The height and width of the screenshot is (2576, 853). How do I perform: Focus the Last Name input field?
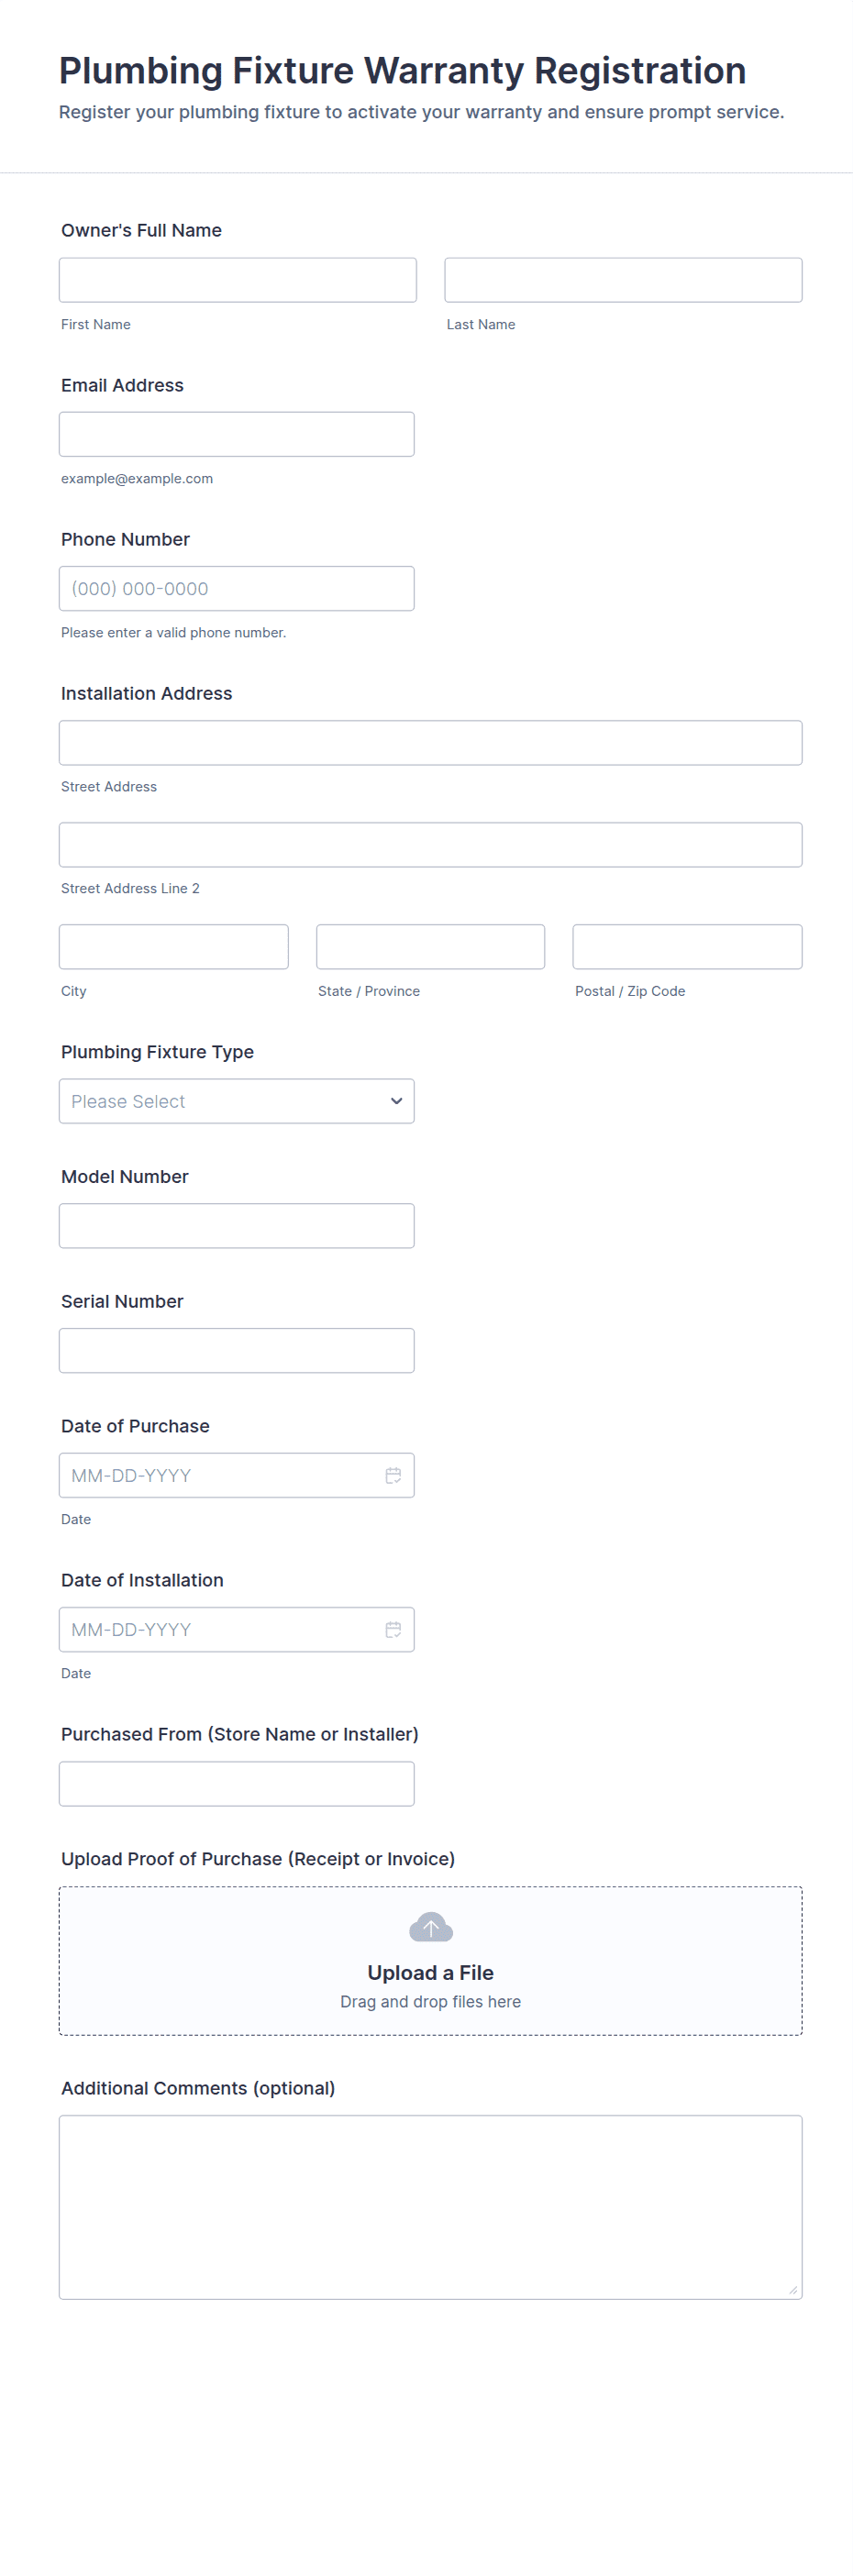(623, 280)
